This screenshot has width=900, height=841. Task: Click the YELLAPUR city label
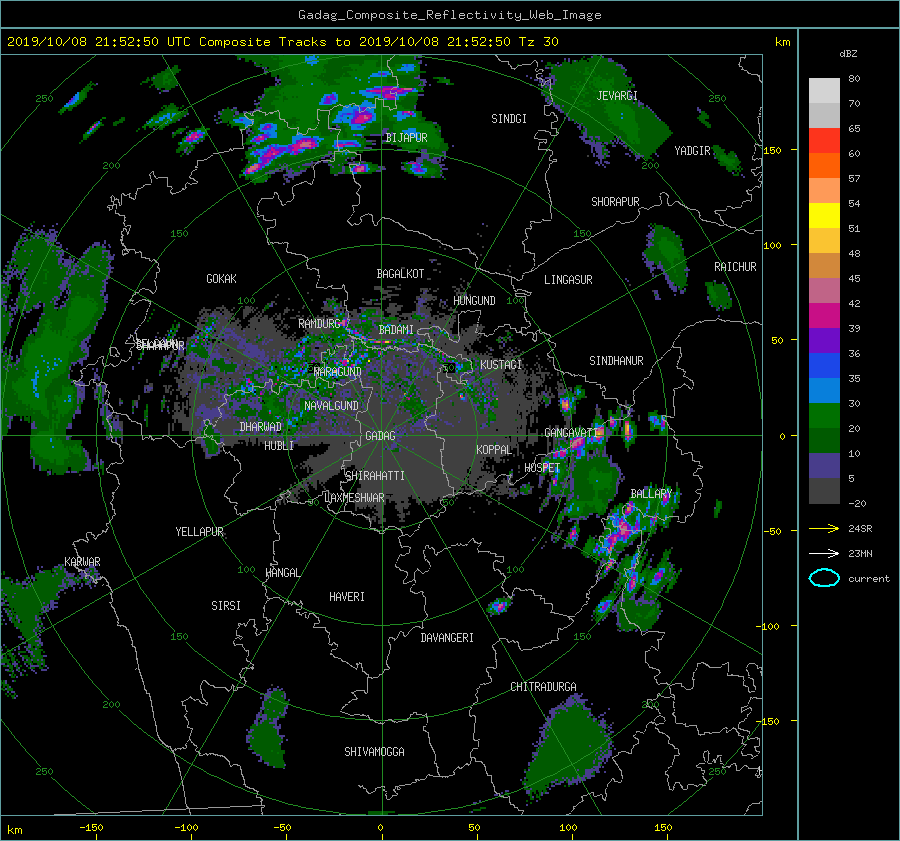199,532
